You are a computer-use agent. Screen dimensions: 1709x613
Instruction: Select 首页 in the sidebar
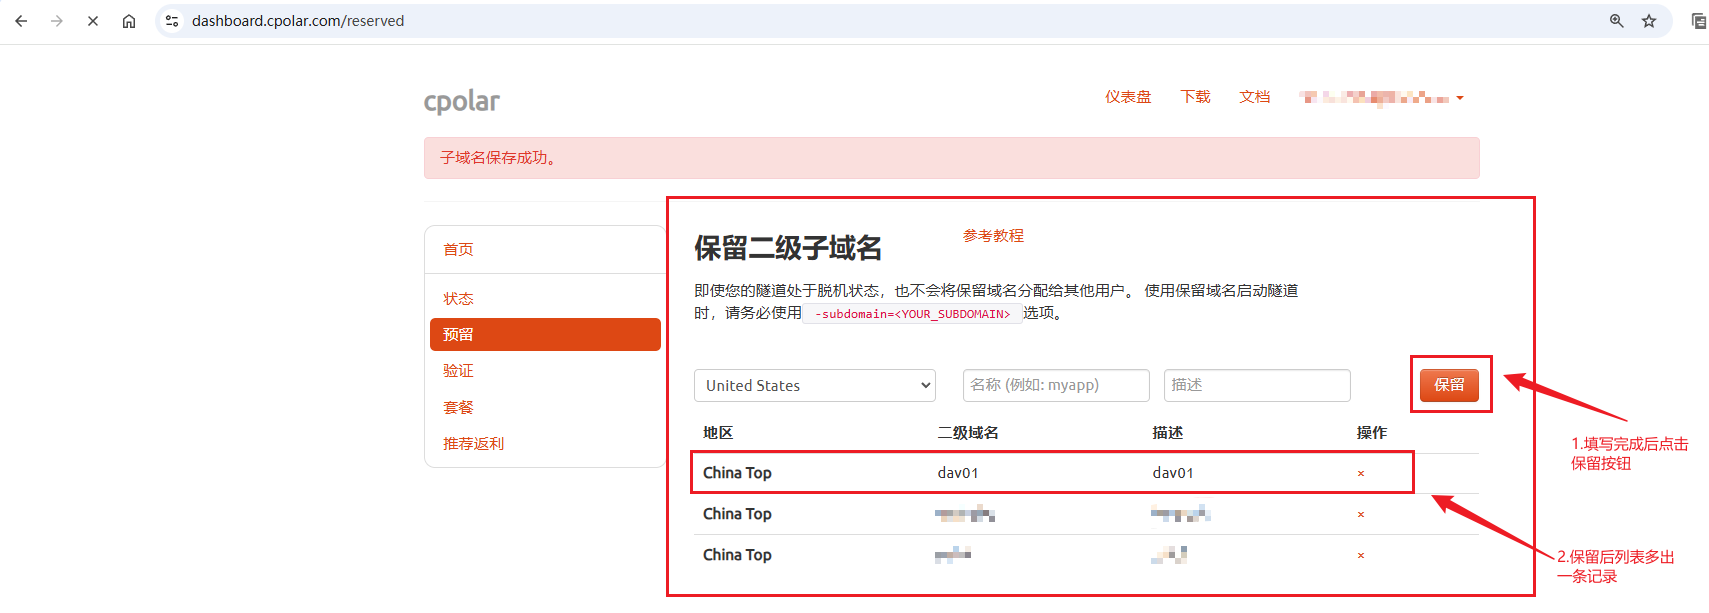(458, 249)
